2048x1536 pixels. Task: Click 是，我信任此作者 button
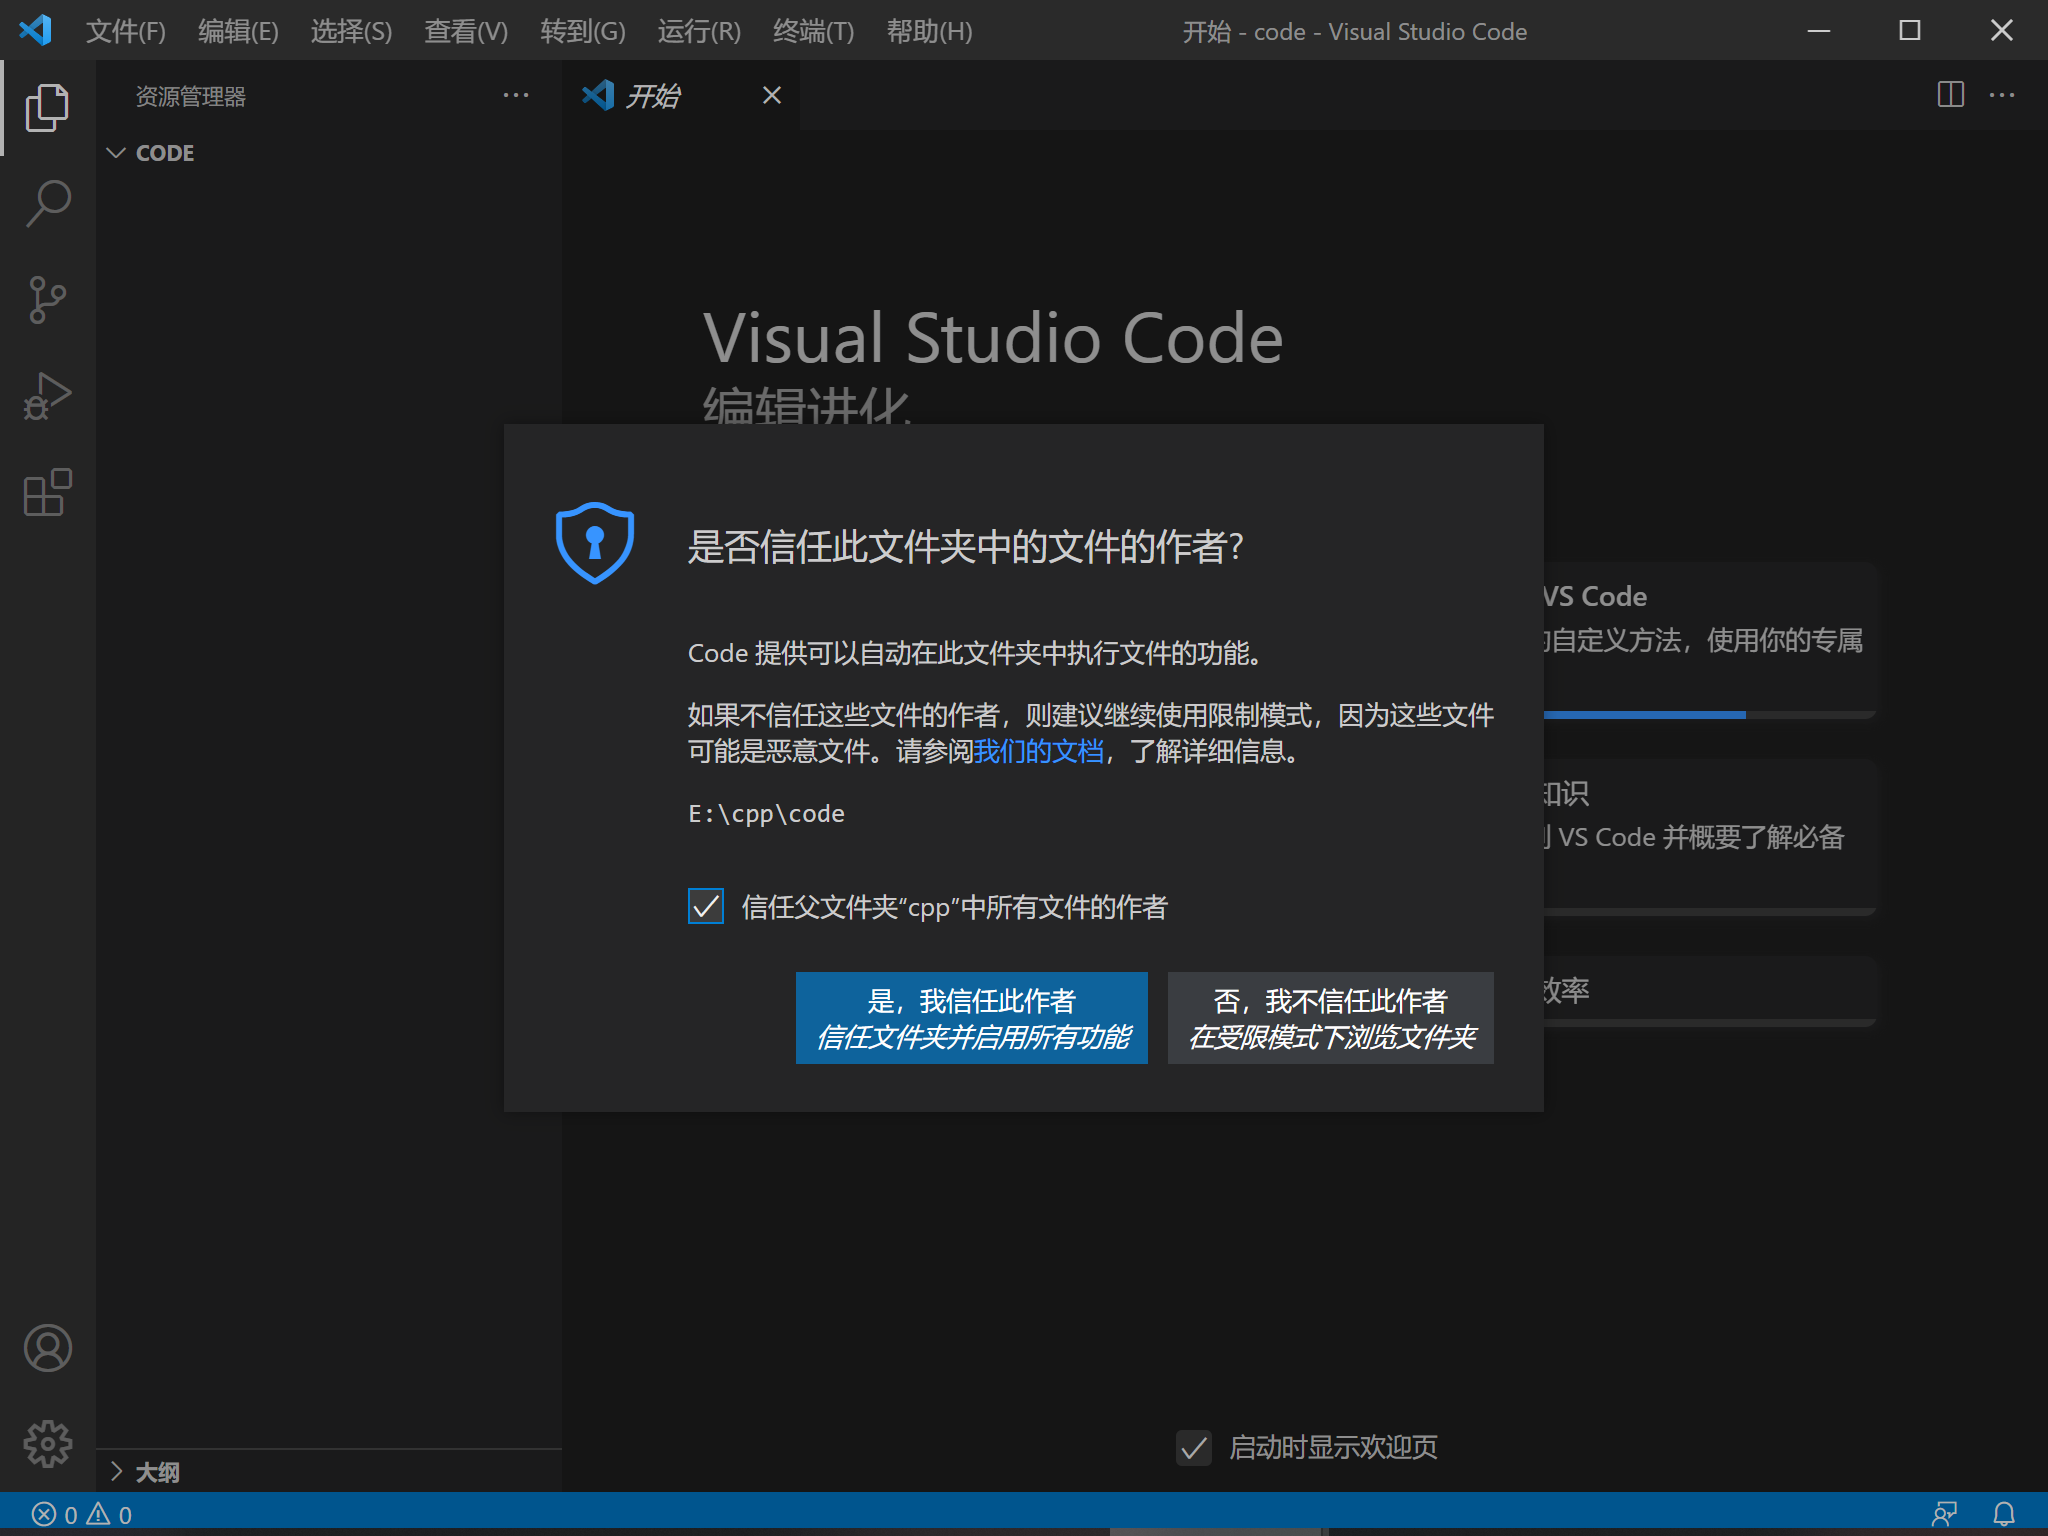click(x=971, y=1018)
